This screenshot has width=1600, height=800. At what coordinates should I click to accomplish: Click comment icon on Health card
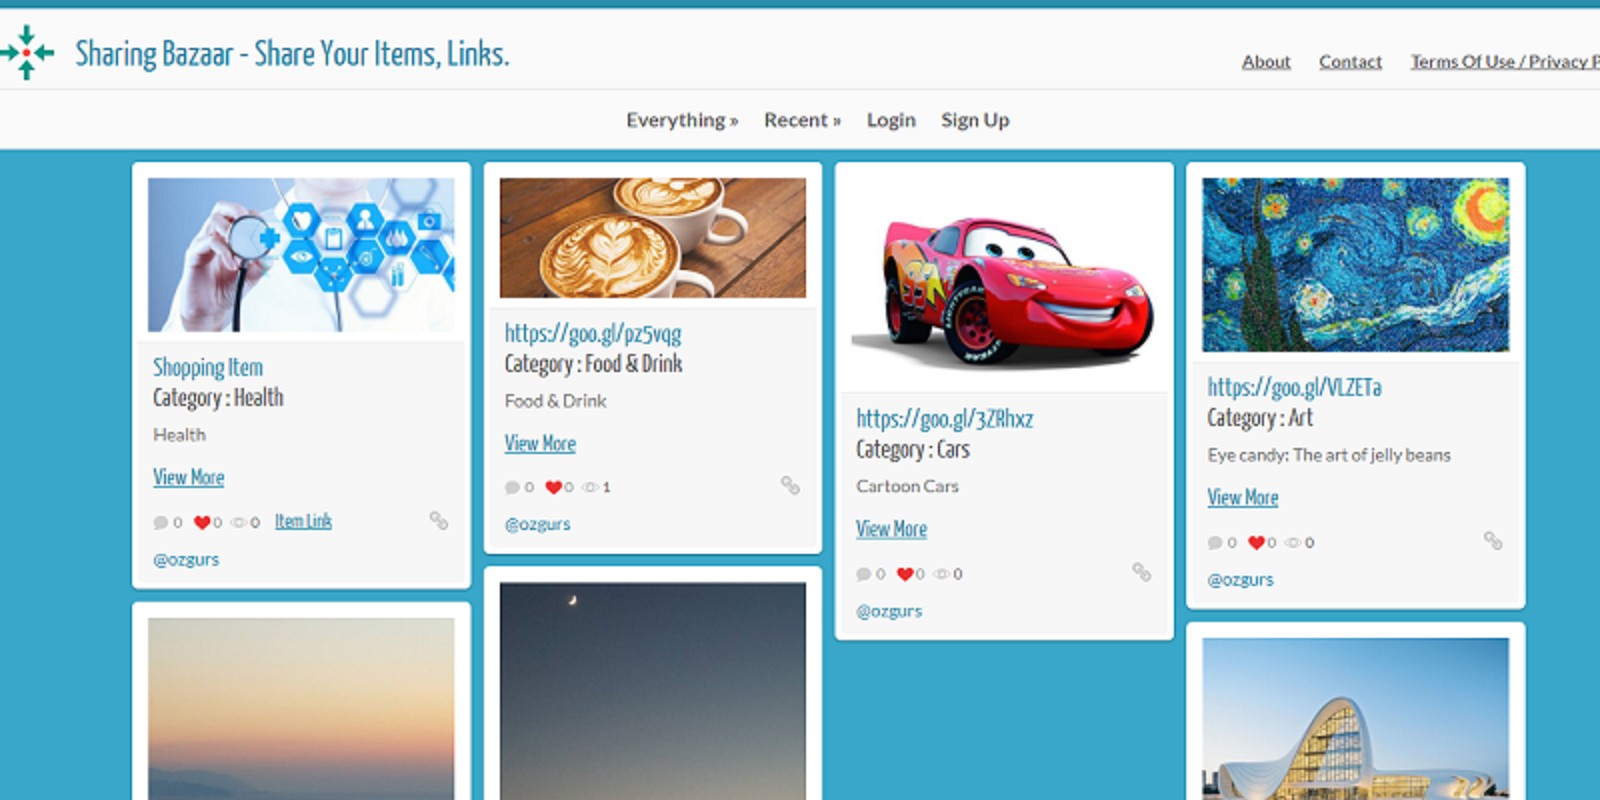pos(161,522)
